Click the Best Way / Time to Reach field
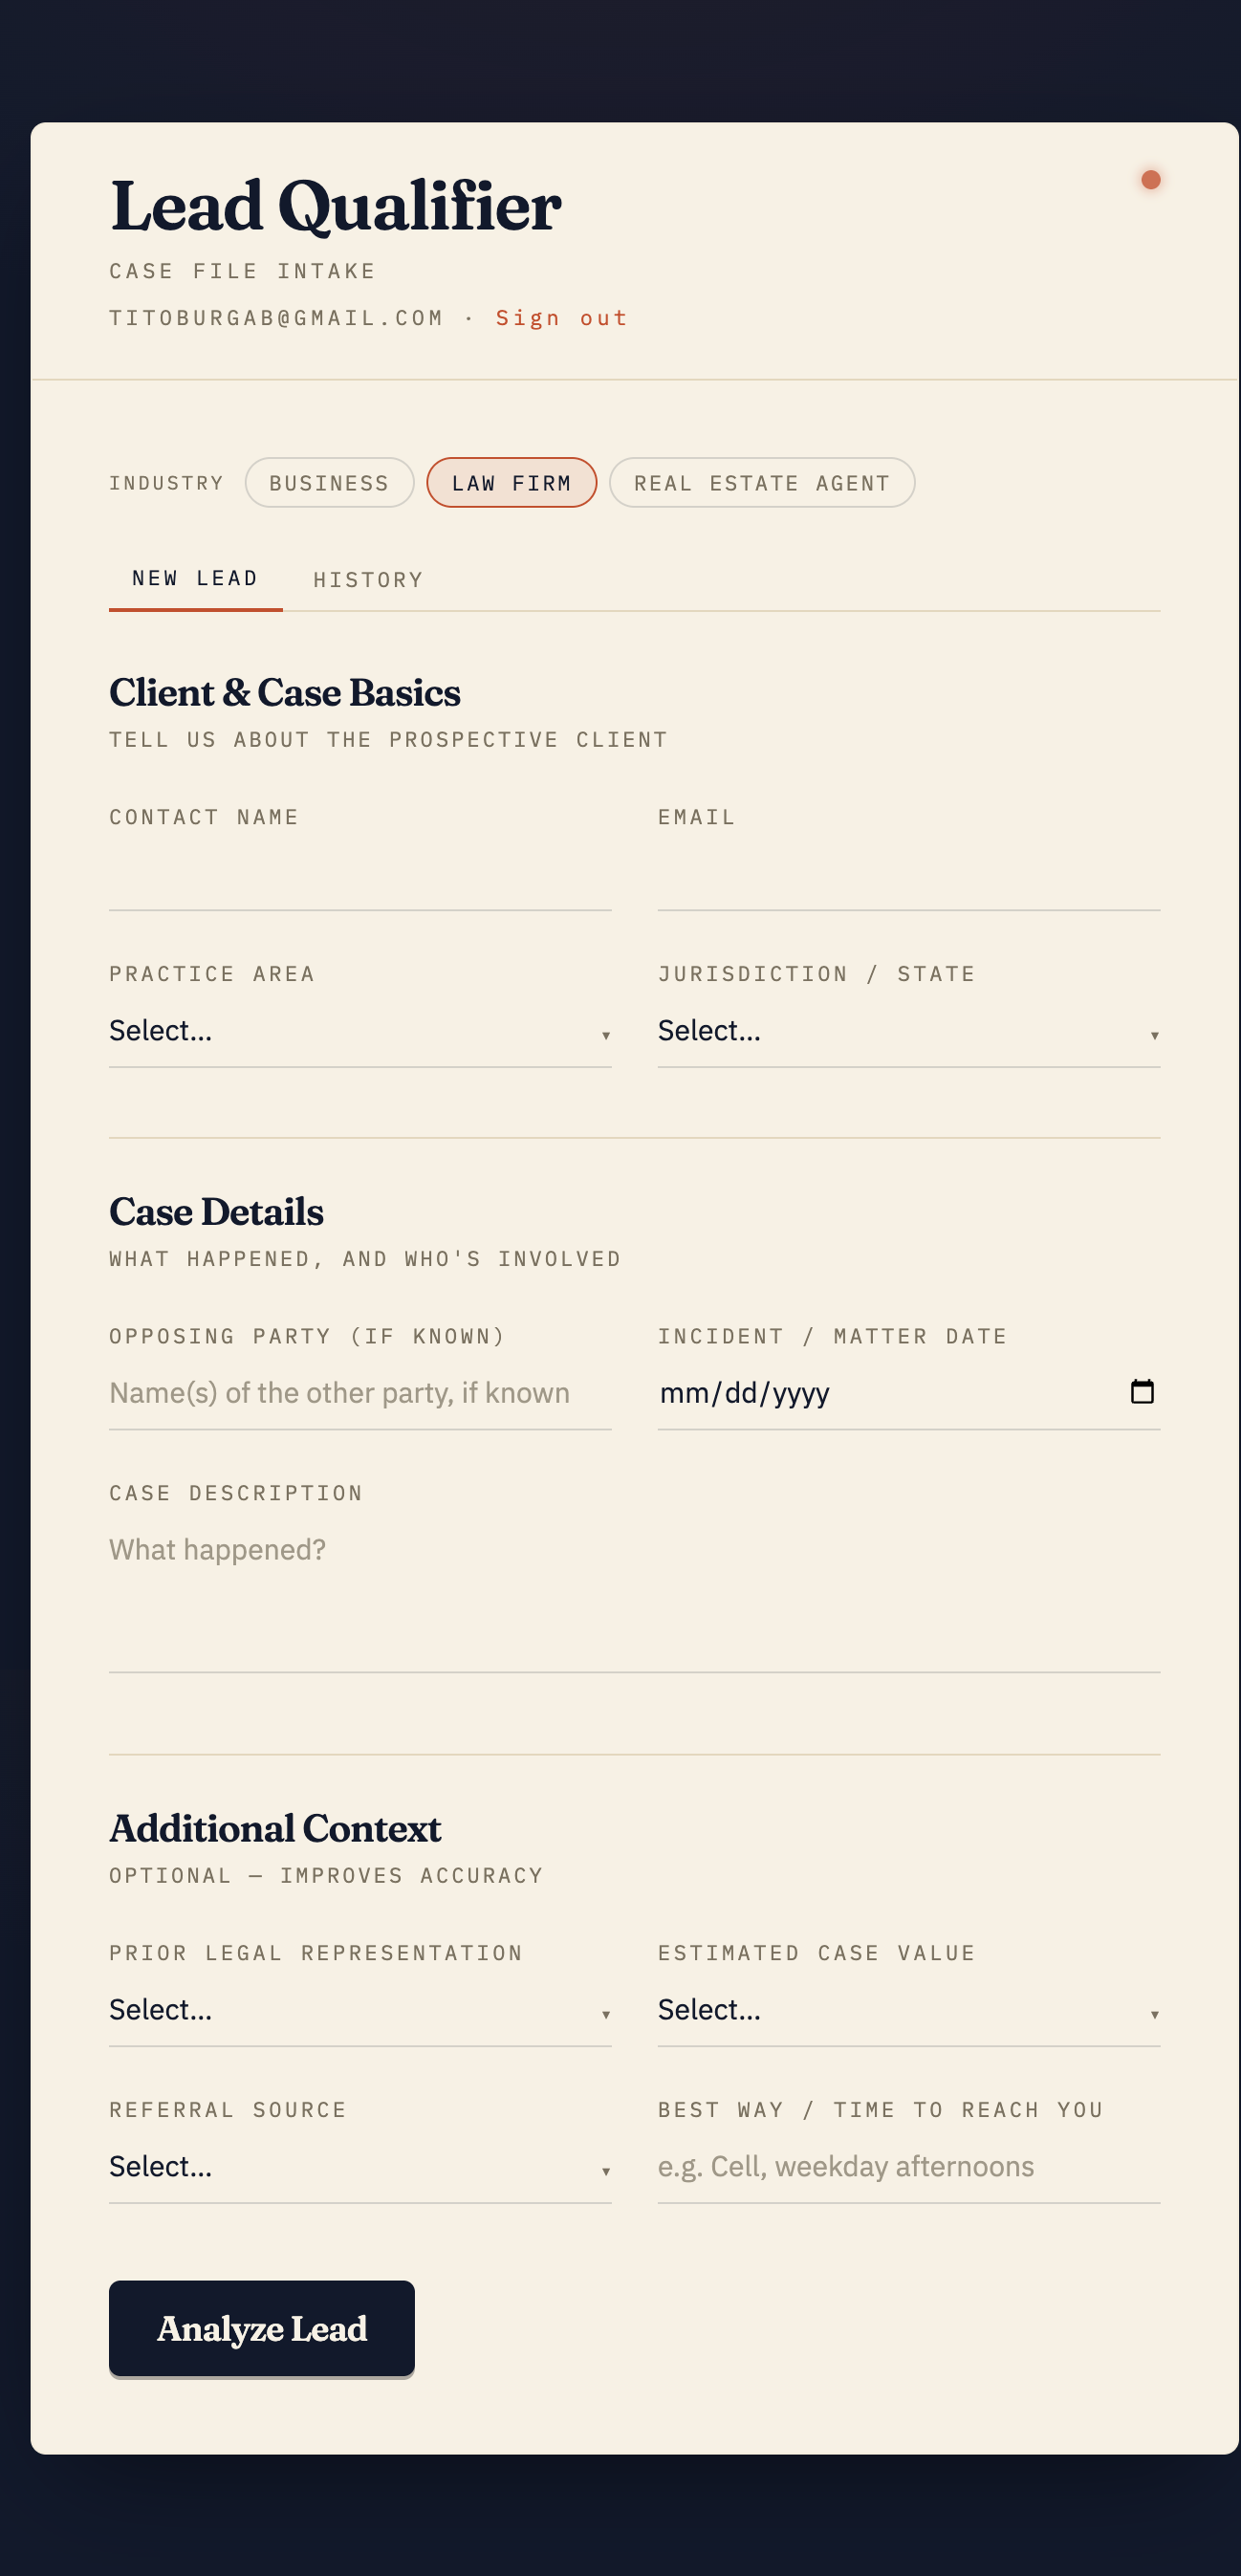The width and height of the screenshot is (1241, 2576). point(908,2167)
